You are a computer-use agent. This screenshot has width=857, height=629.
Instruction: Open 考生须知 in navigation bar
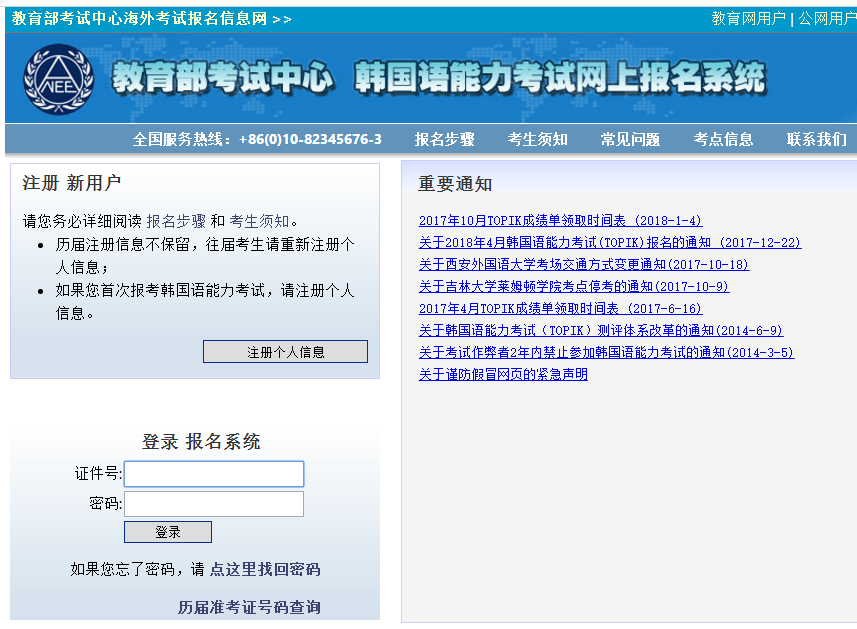tap(537, 139)
